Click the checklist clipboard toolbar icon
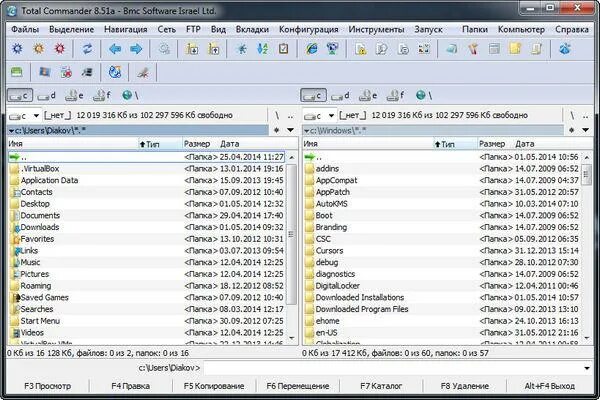 (x=284, y=49)
